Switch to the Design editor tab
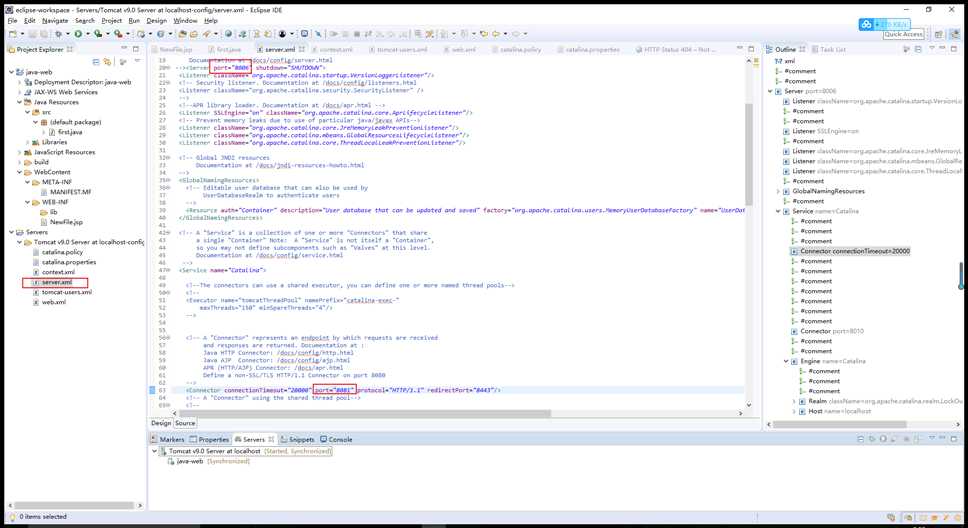 161,423
